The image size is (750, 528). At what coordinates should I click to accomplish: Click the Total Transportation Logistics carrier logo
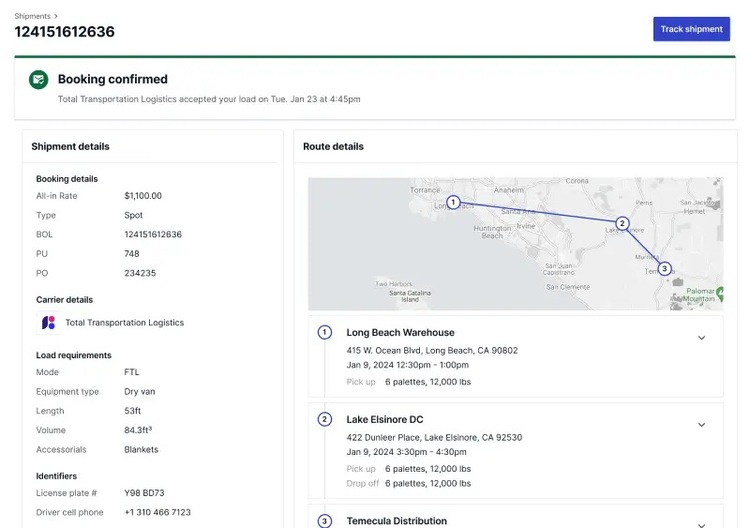click(48, 323)
